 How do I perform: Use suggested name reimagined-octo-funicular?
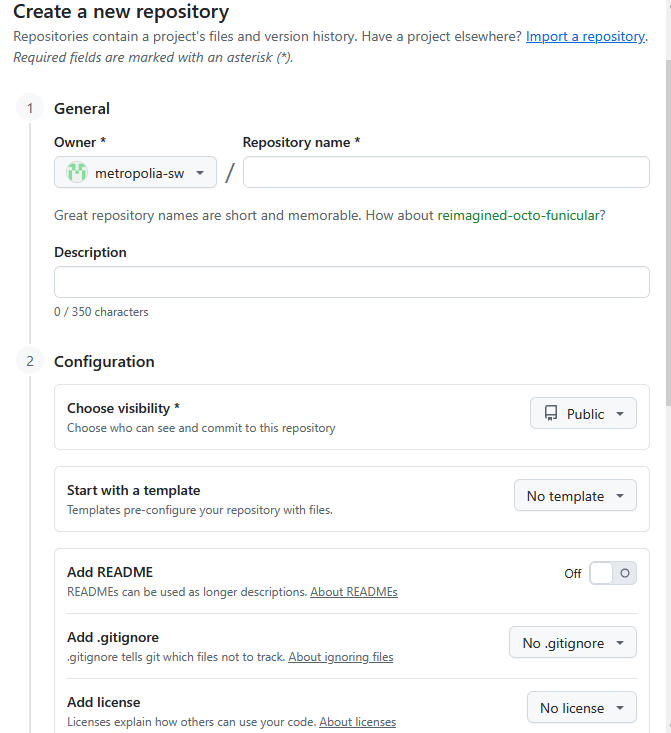(x=521, y=215)
